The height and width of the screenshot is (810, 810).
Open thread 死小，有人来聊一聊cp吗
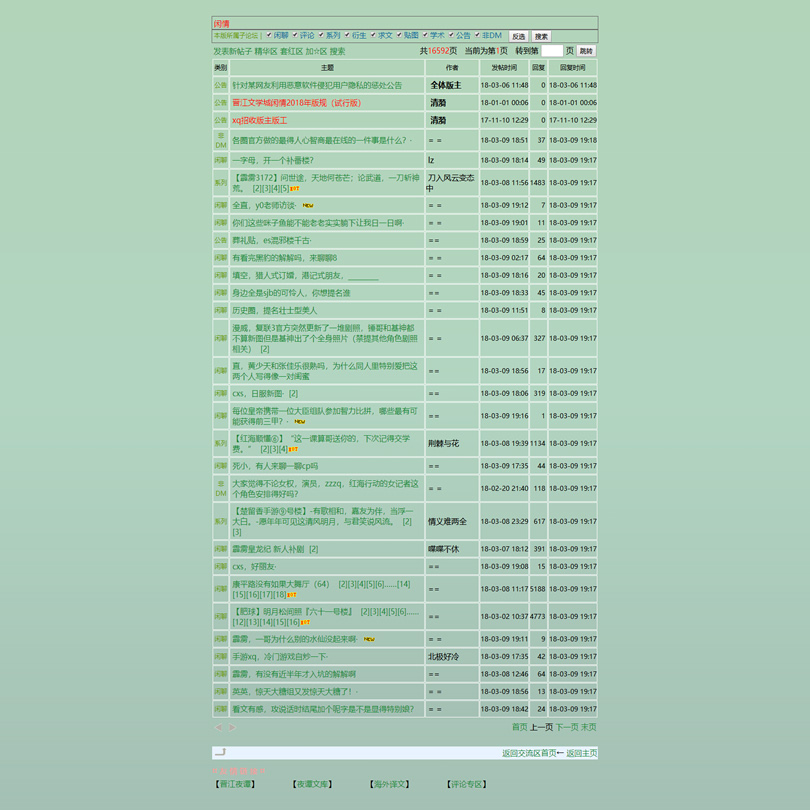(275, 466)
